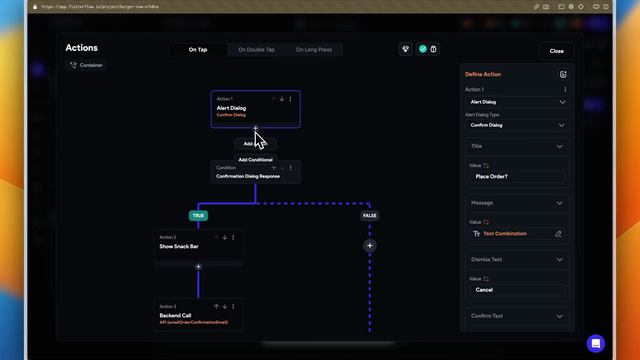
Task: Collapse the Message section chevron
Action: click(560, 203)
